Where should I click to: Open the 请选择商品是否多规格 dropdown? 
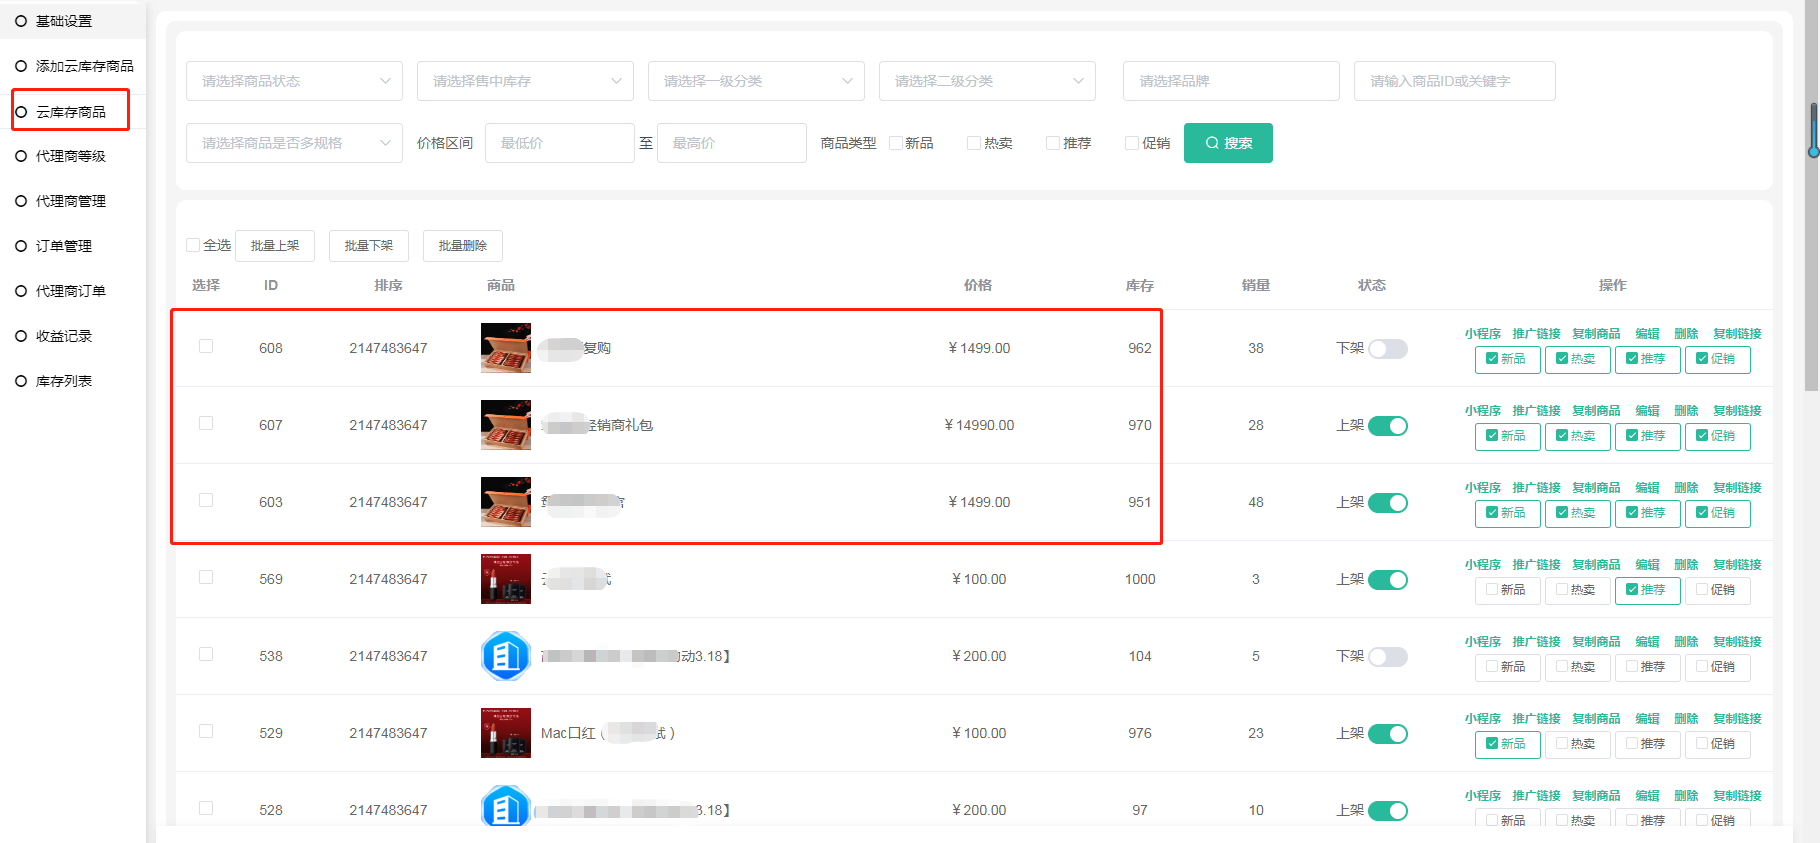294,143
